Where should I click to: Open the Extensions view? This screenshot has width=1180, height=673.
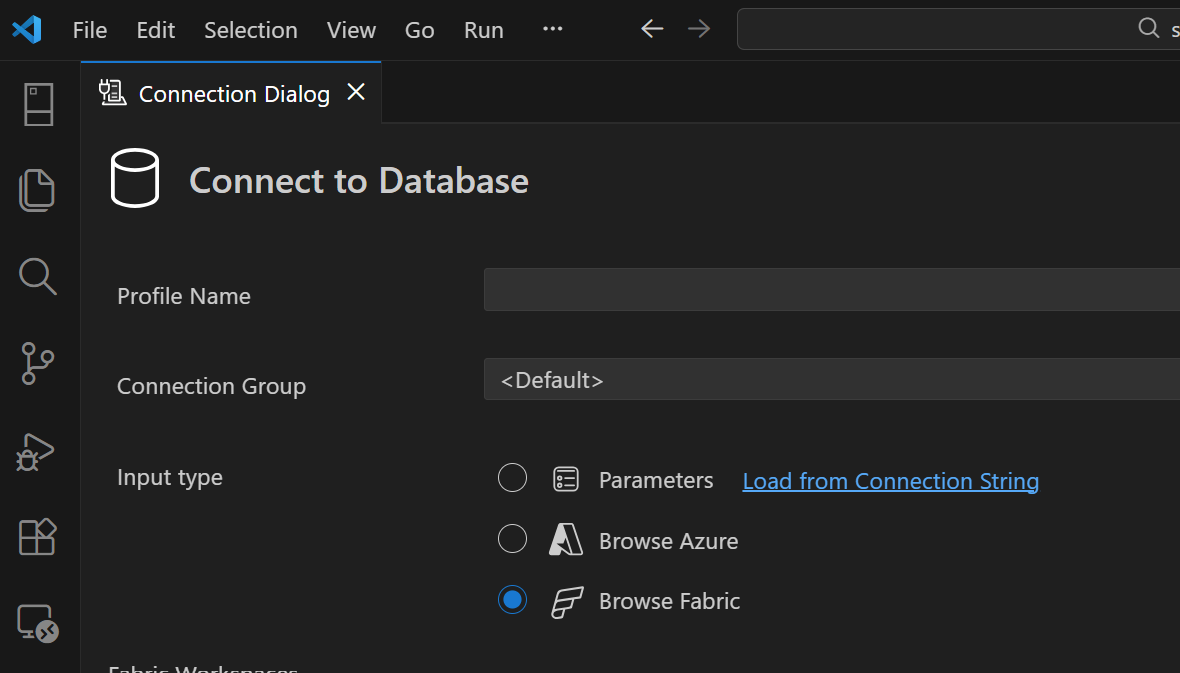tap(37, 537)
